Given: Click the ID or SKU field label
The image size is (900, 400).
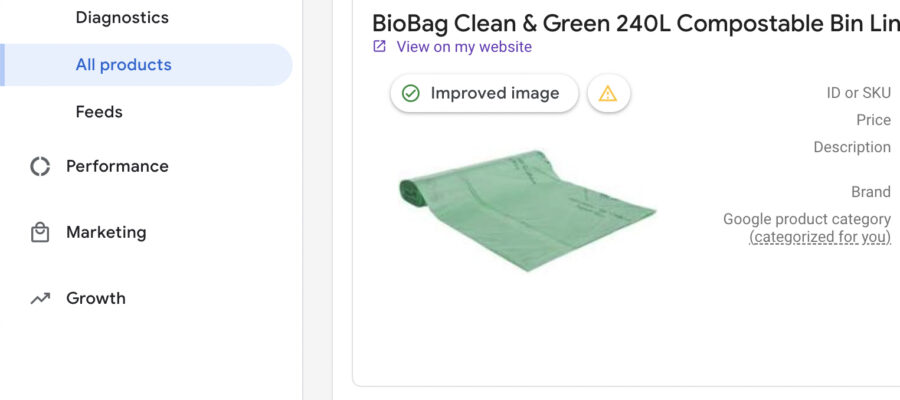Looking at the screenshot, I should (x=858, y=93).
